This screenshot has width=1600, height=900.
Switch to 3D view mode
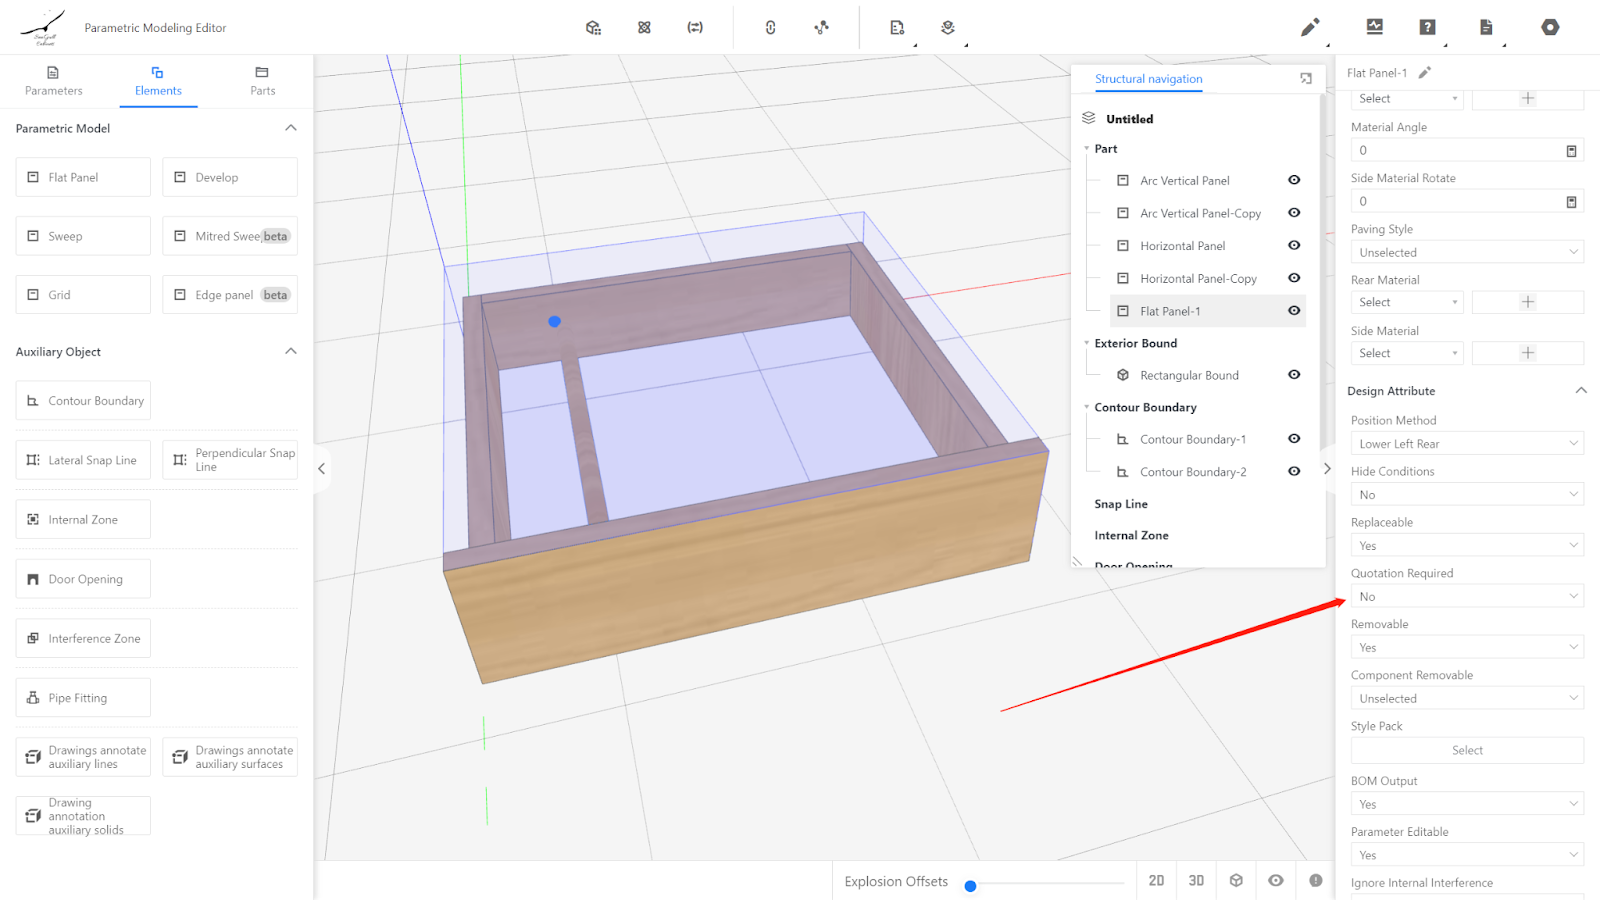1196,881
